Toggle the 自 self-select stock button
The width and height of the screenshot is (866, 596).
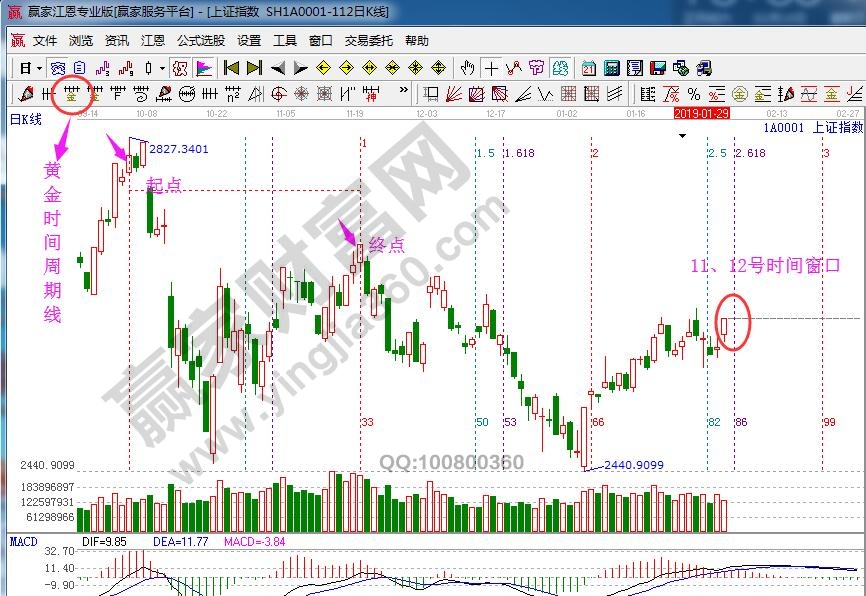pyautogui.click(x=78, y=68)
